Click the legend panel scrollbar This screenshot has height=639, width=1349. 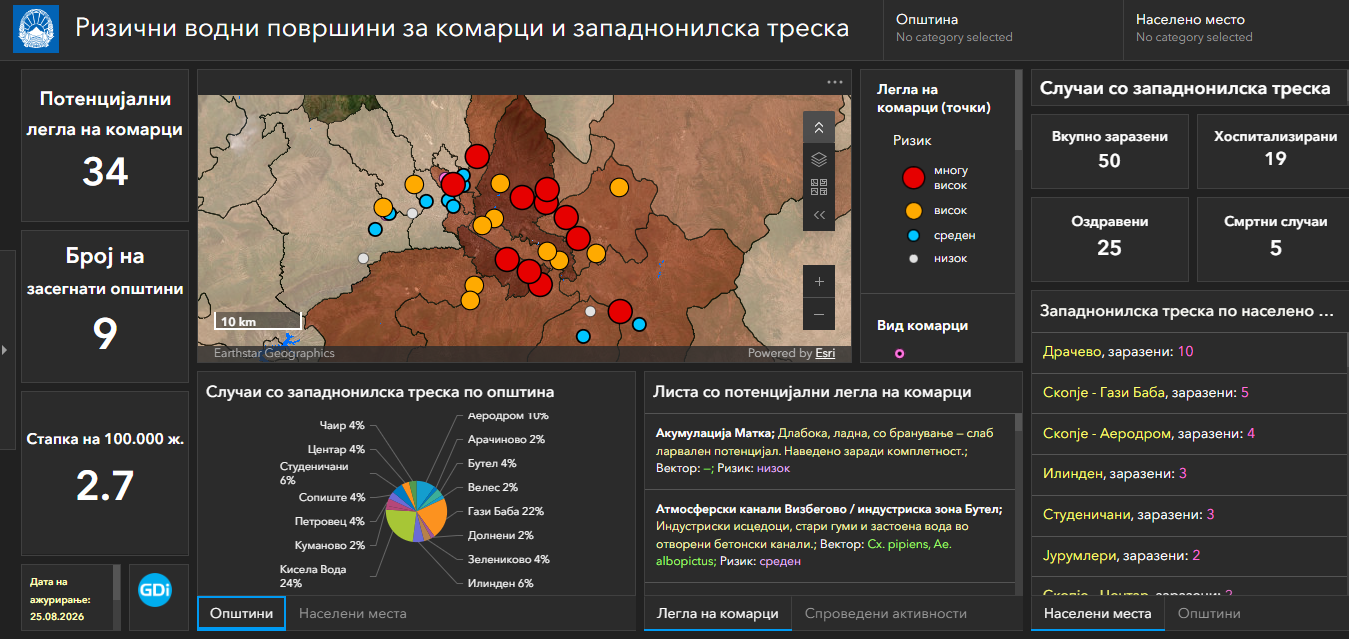point(1019,110)
